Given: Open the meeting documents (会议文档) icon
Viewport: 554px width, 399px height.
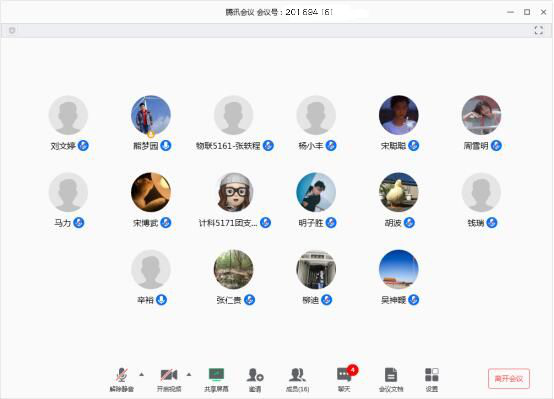Looking at the screenshot, I should 391,375.
